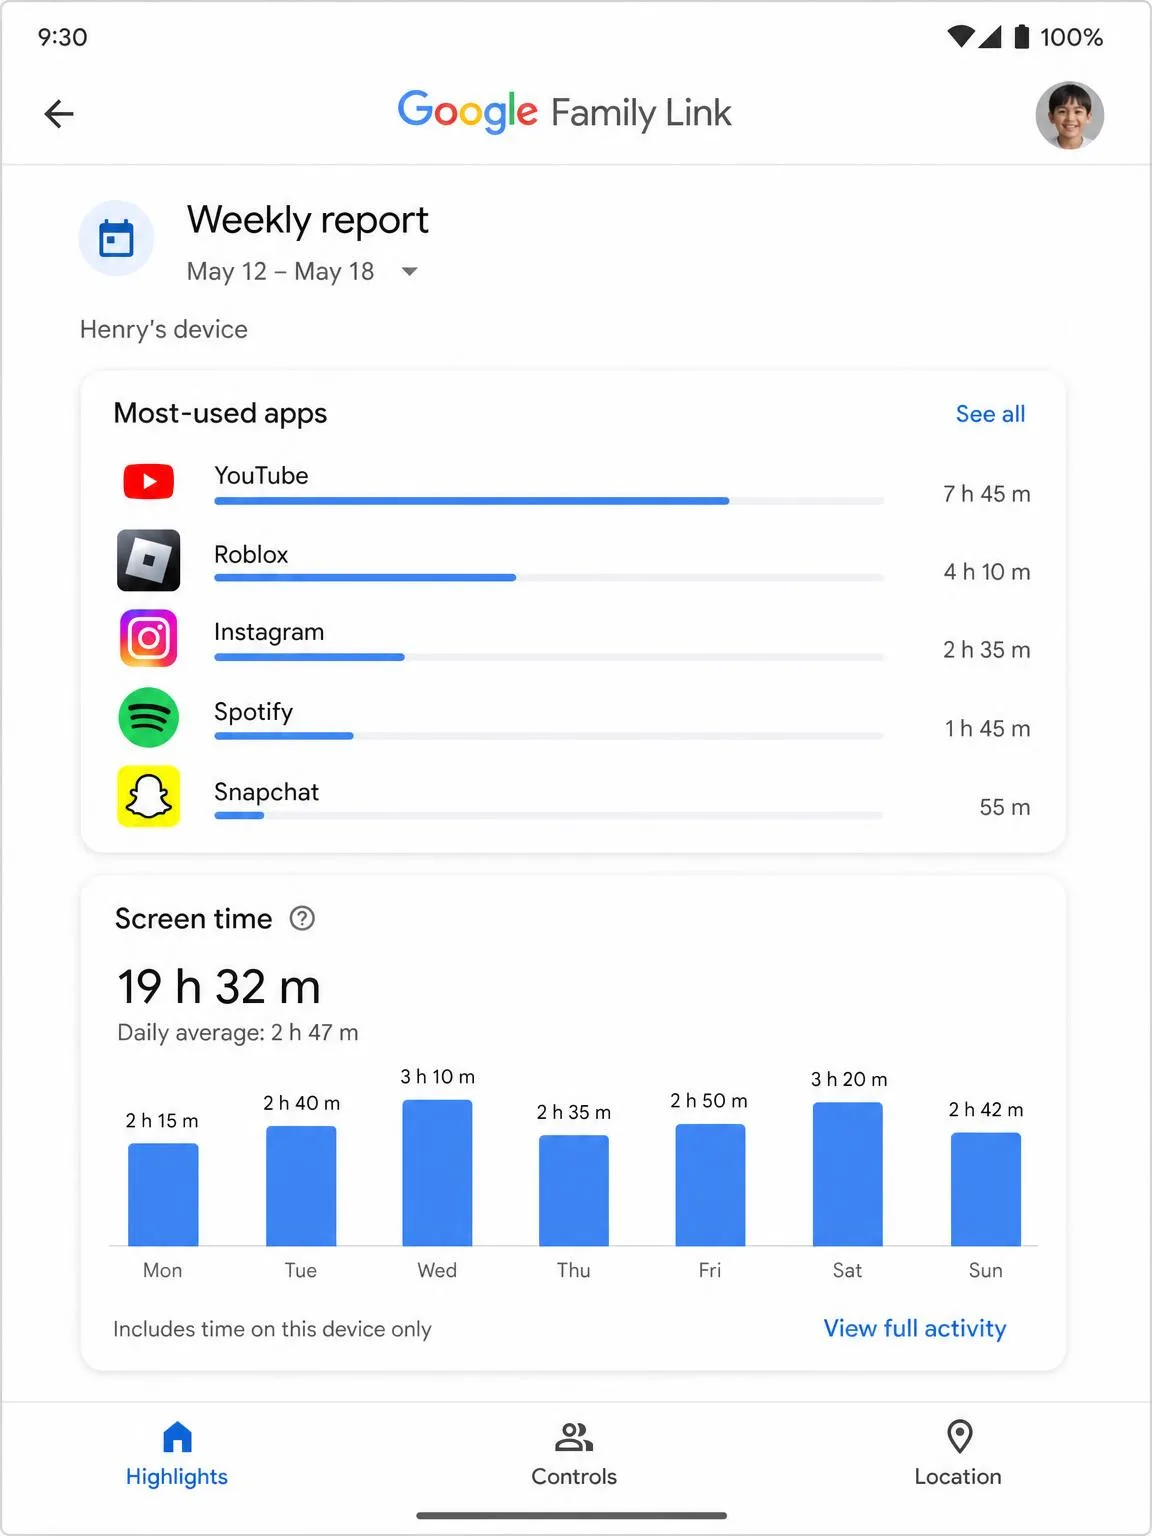The image size is (1152, 1536).
Task: Open View full activity link
Action: tap(915, 1328)
